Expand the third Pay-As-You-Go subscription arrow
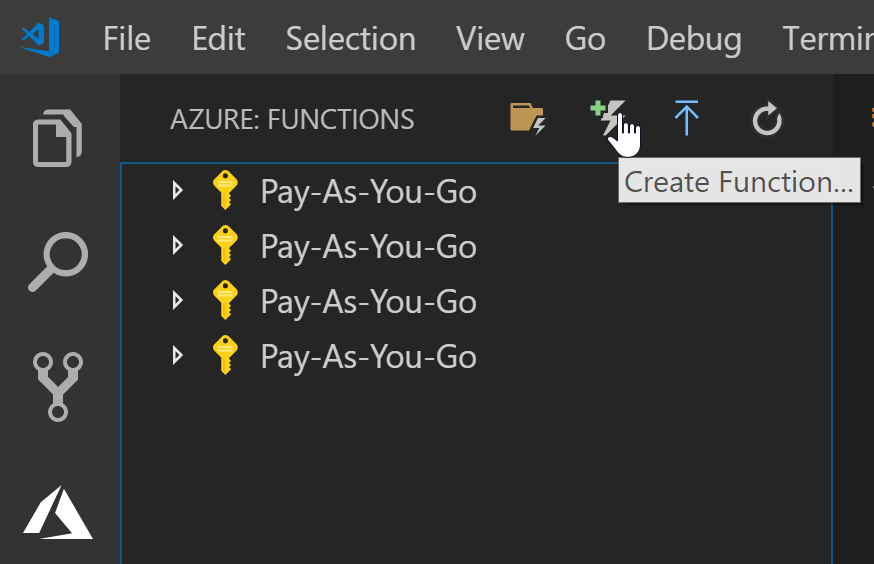The height and width of the screenshot is (564, 874). 178,300
